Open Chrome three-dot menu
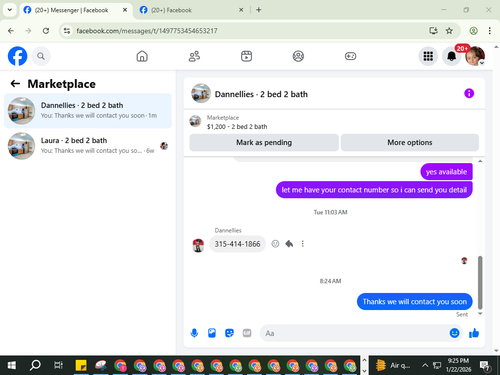Image resolution: width=500 pixels, height=375 pixels. point(489,31)
